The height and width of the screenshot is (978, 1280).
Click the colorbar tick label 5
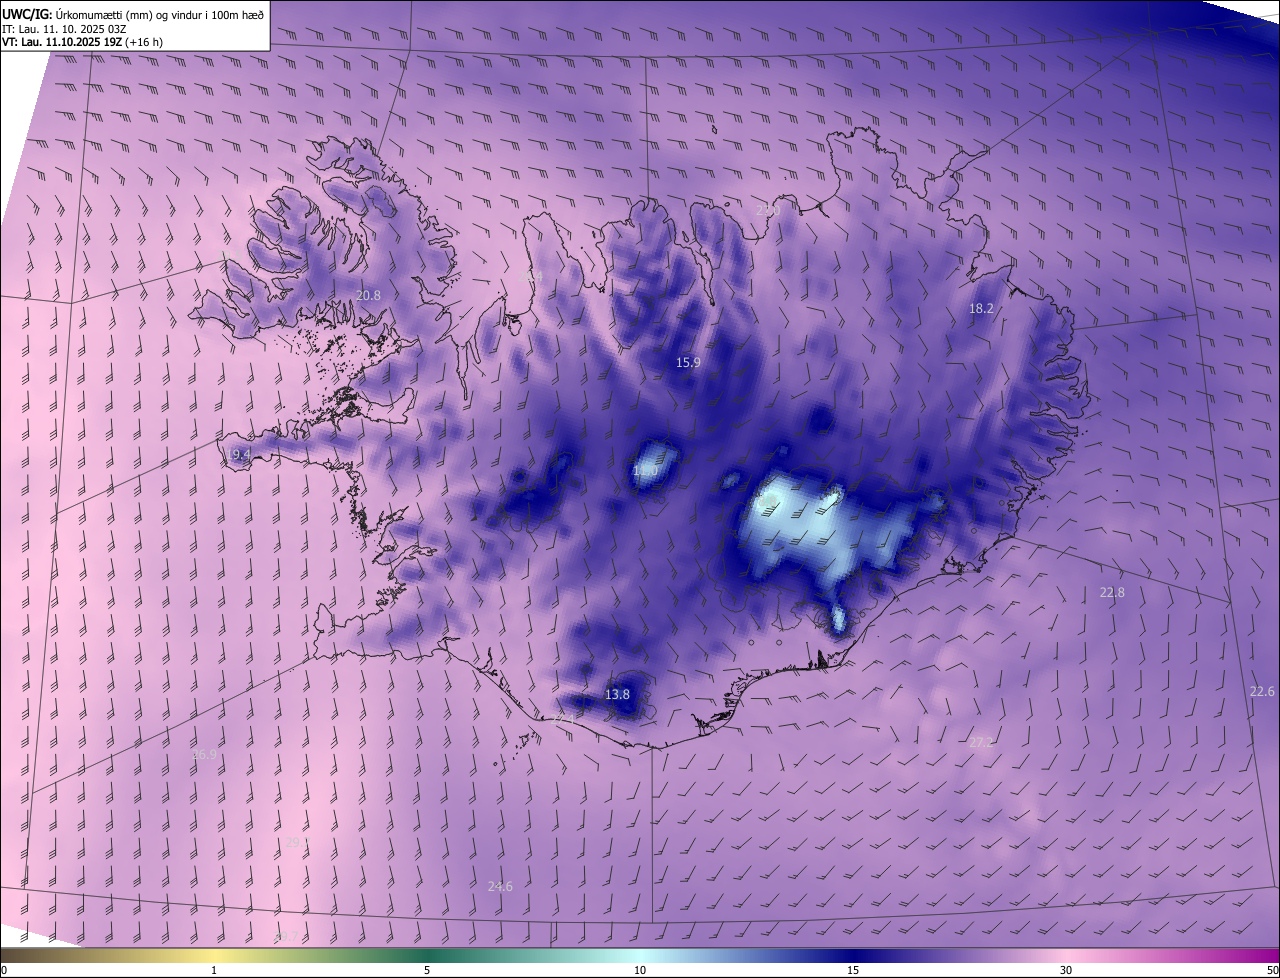(427, 971)
